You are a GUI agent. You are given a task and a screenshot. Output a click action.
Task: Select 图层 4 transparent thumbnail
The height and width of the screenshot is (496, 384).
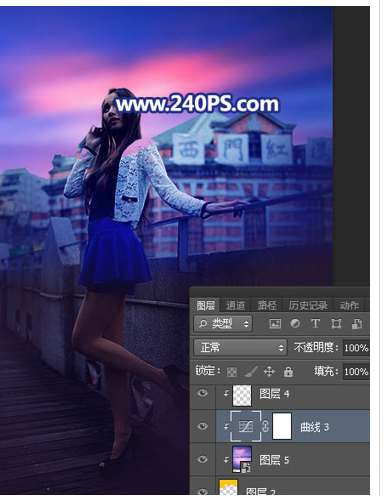pyautogui.click(x=242, y=395)
